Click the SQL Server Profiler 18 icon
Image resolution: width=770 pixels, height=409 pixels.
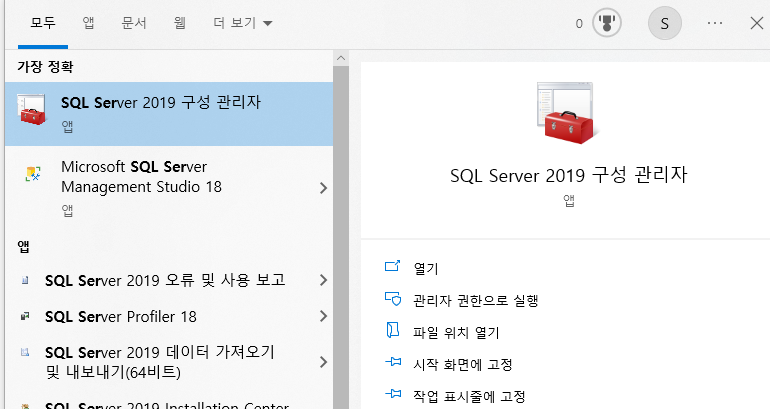pos(25,316)
